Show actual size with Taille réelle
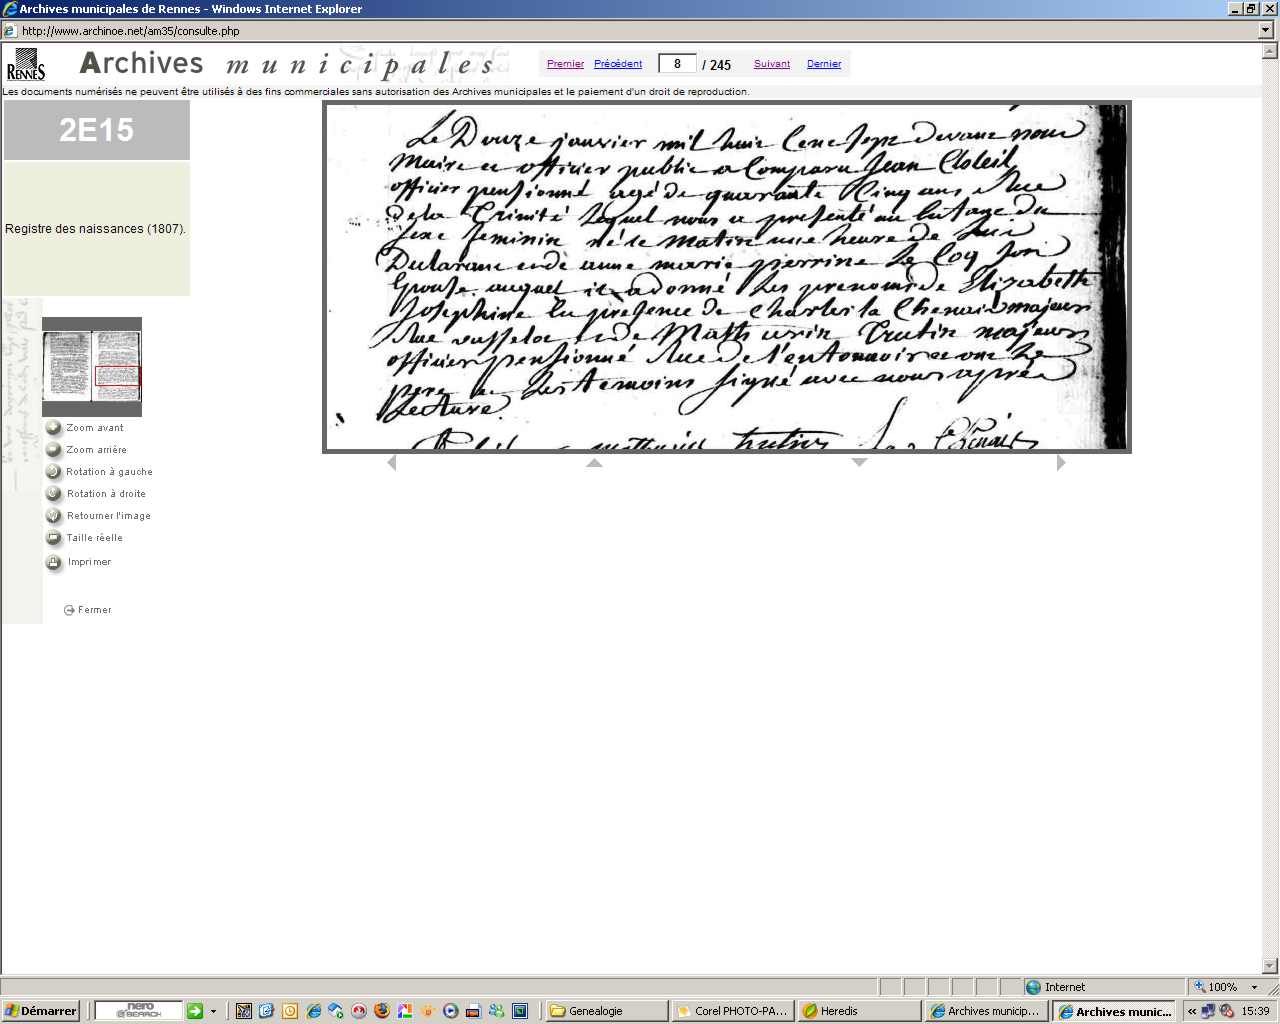1280x1024 pixels. (54, 538)
